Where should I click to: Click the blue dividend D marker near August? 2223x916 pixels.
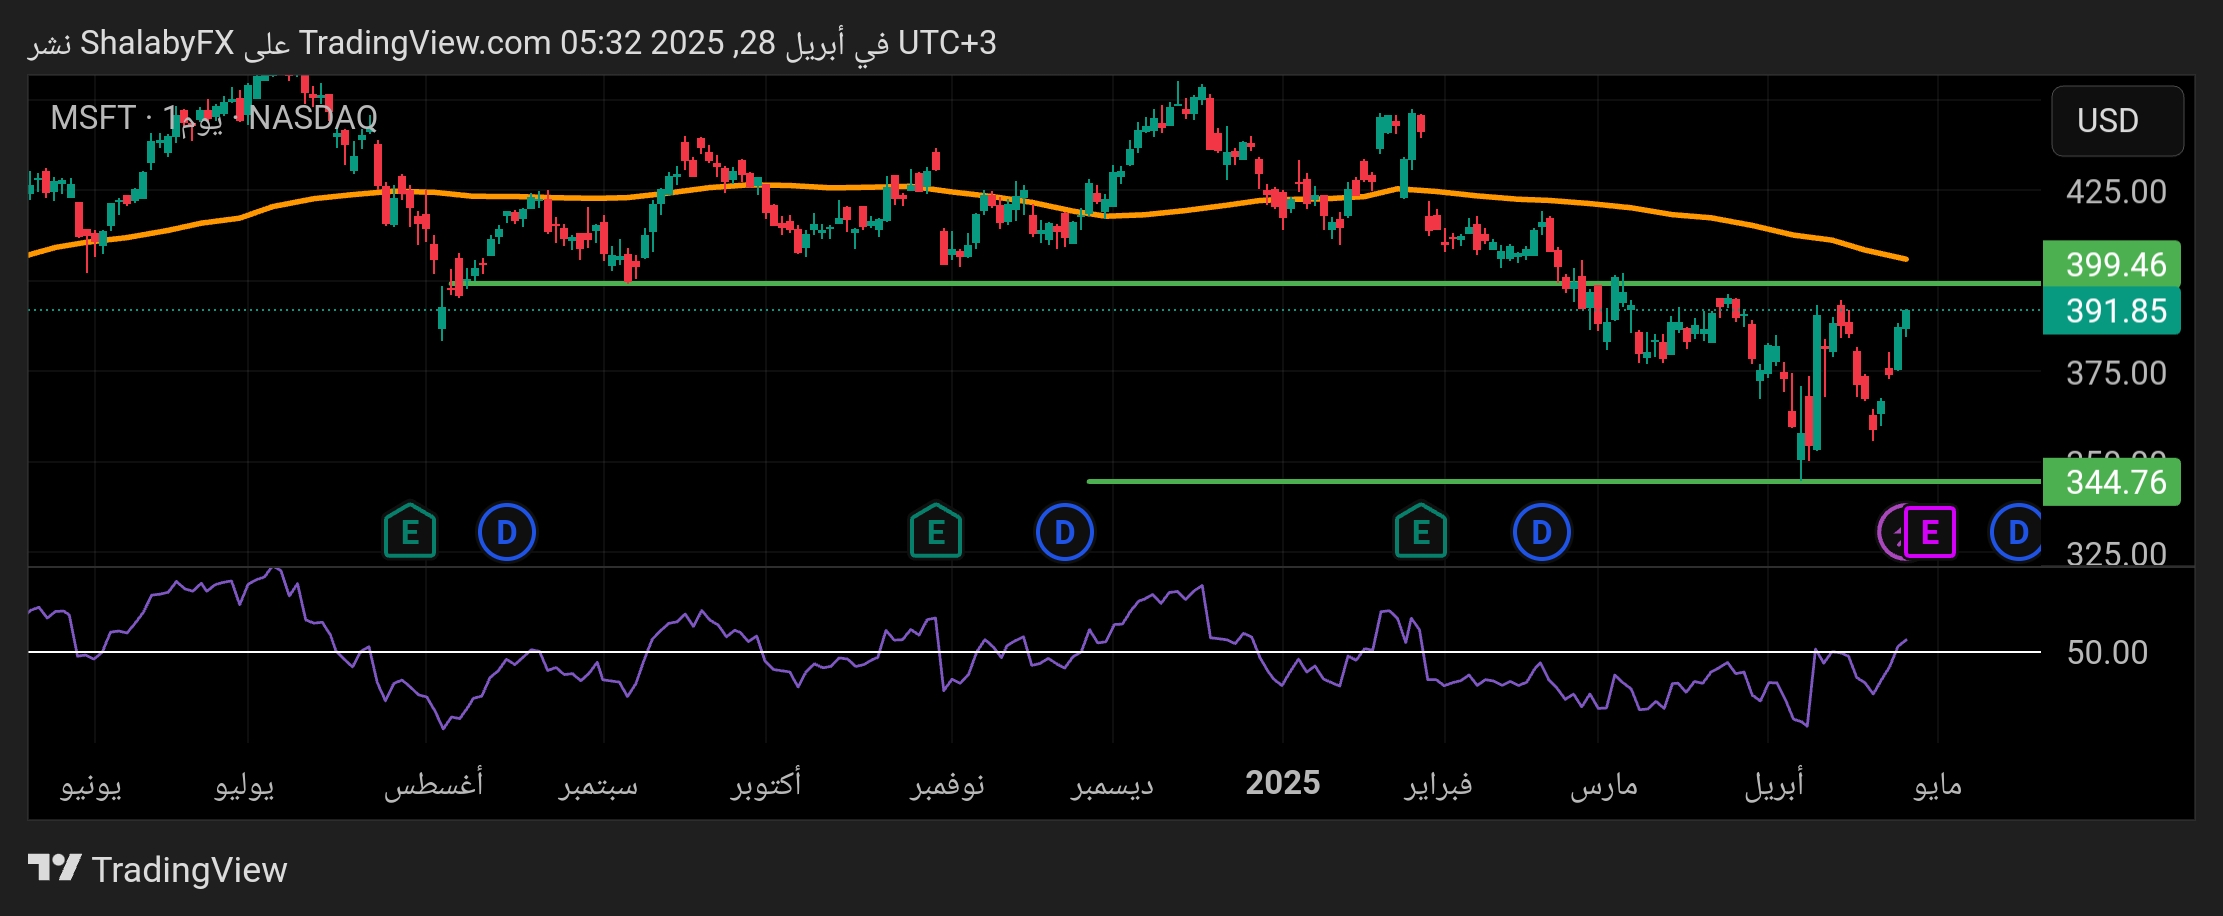(x=507, y=532)
